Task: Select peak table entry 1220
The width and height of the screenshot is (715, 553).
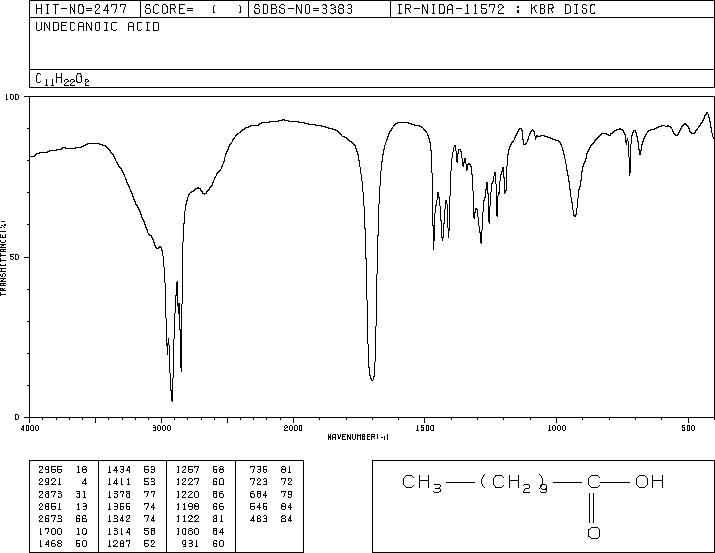Action: pyautogui.click(x=200, y=494)
